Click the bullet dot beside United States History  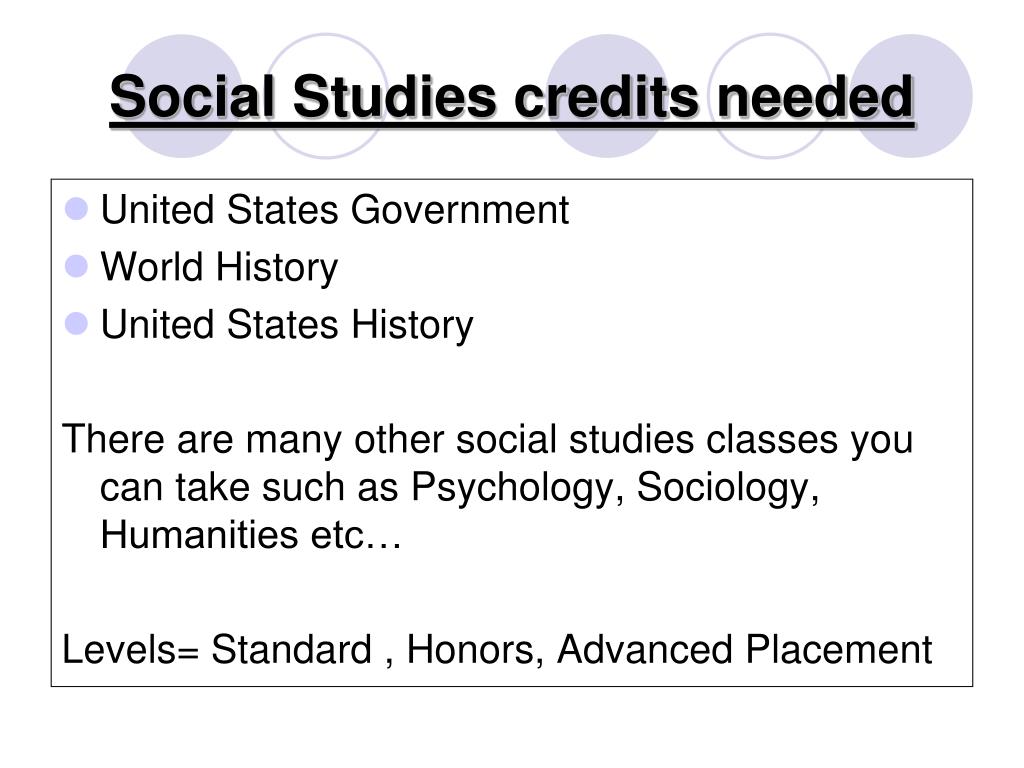(76, 323)
